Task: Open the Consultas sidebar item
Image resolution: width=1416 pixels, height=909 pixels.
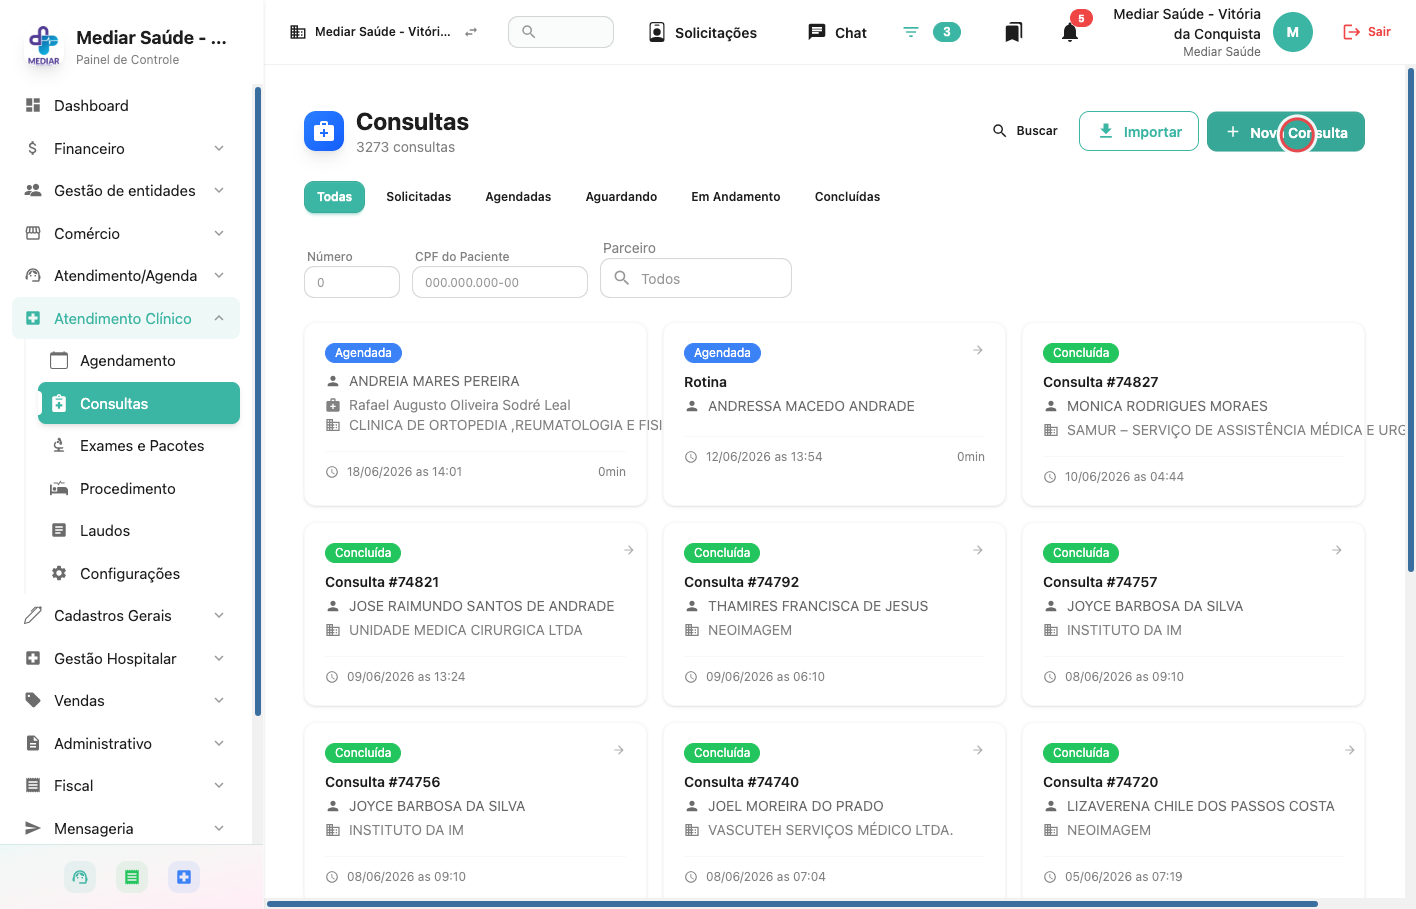Action: 139,403
